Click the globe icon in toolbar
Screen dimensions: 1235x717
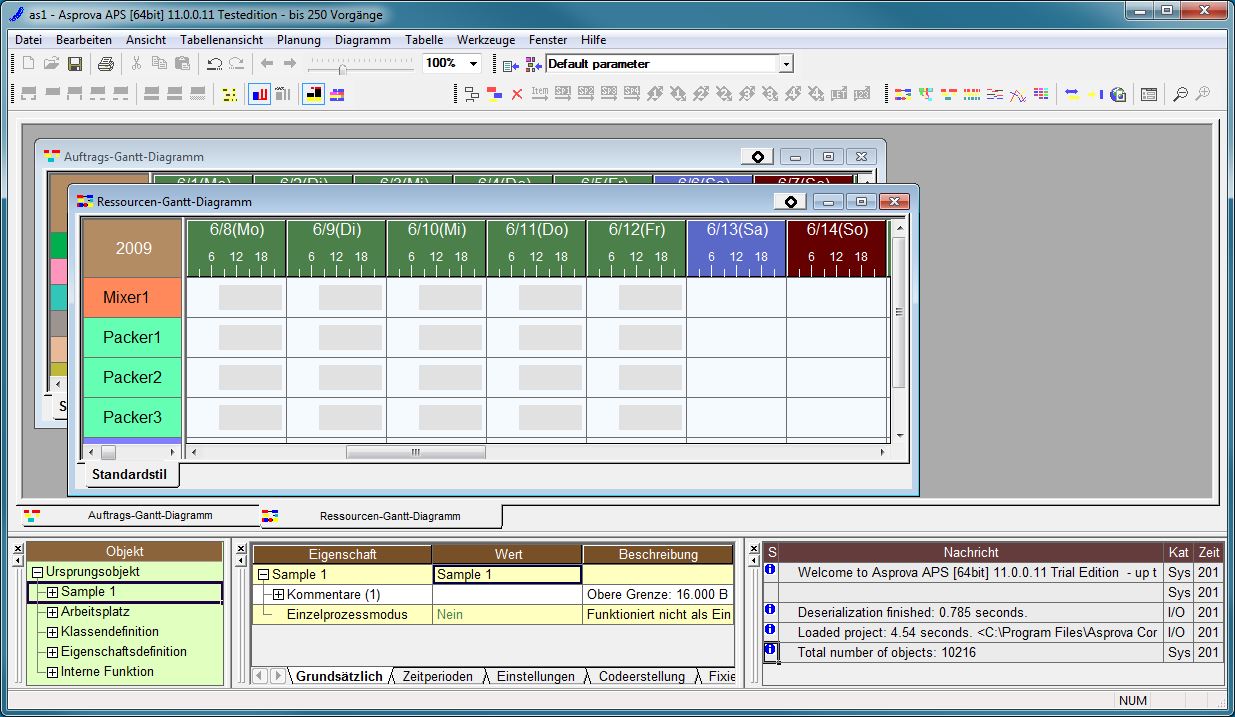1118,94
